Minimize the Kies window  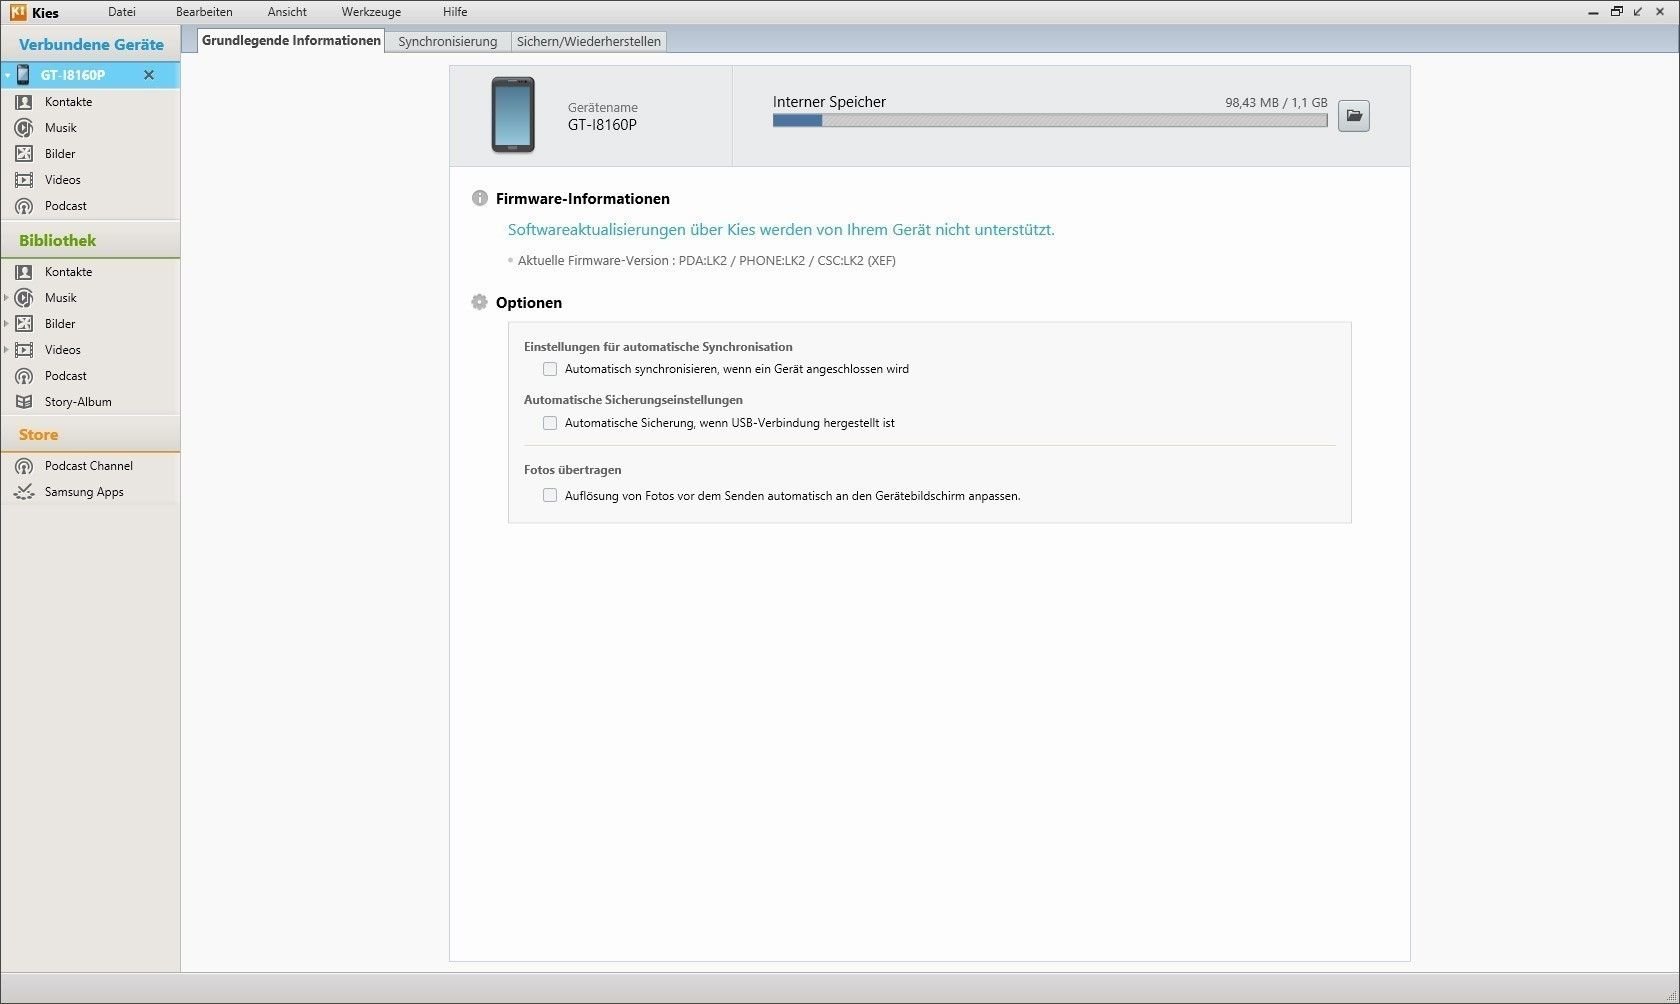coord(1592,12)
